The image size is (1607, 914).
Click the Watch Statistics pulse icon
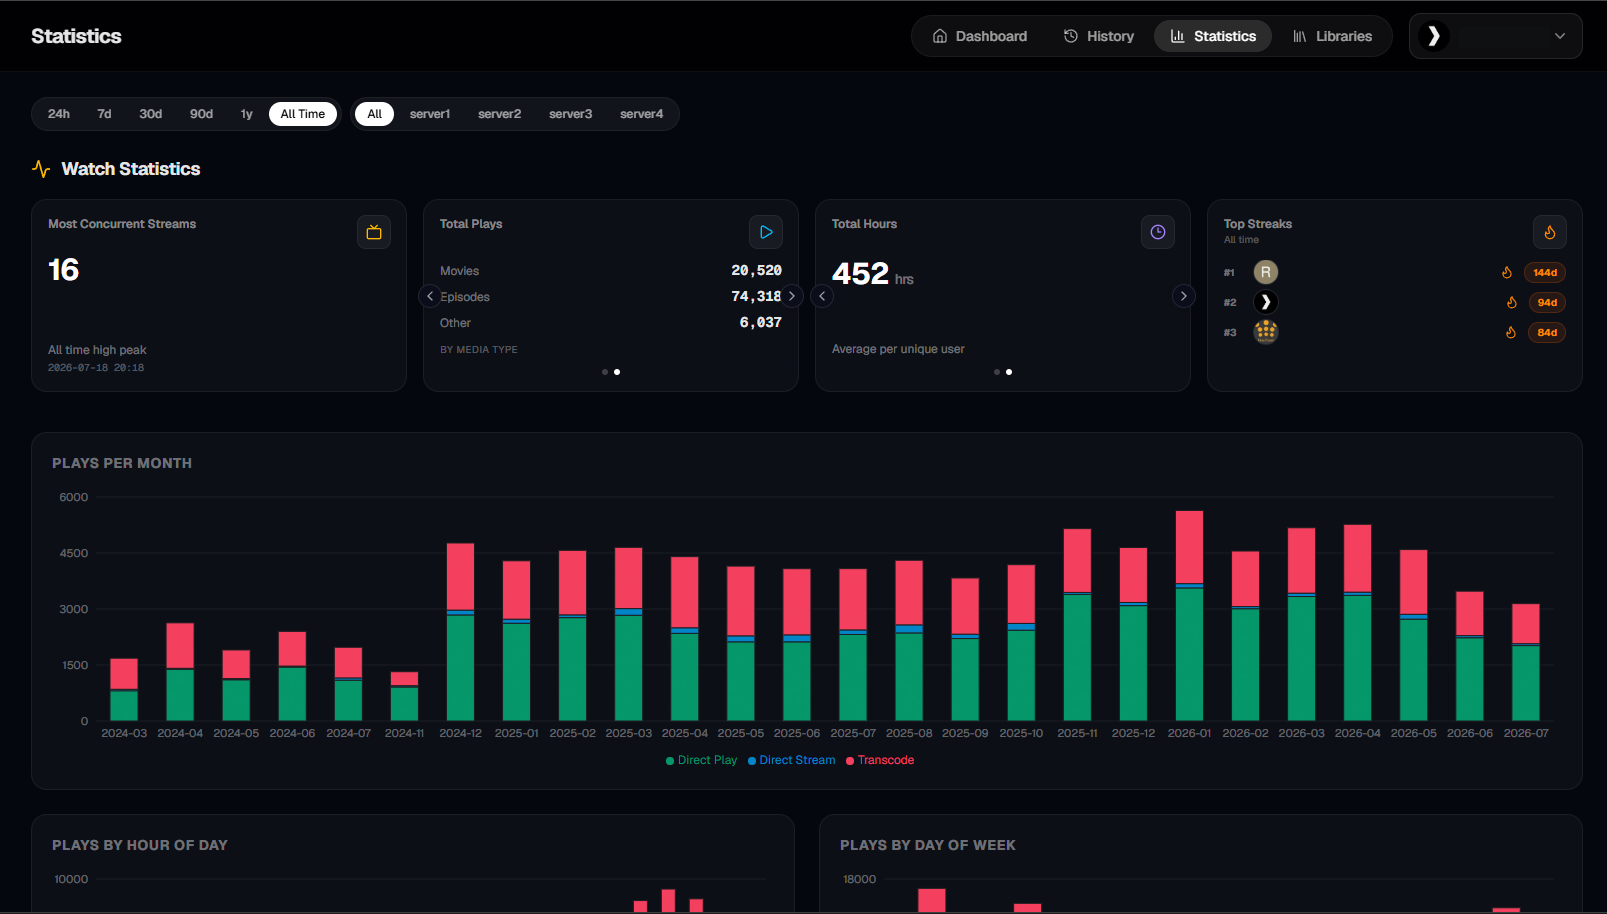[41, 169]
